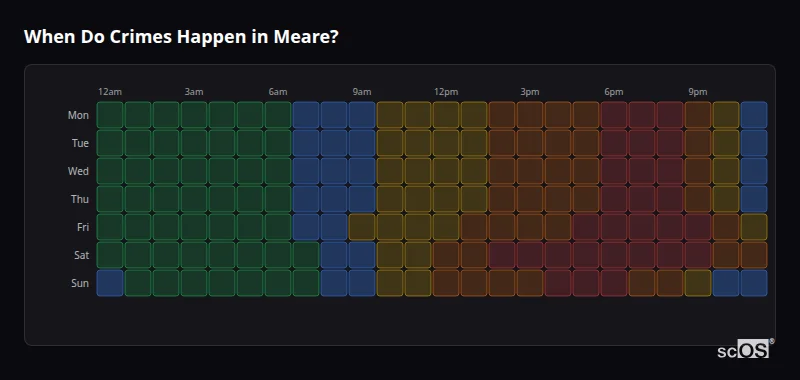Viewport: 800px width, 380px height.
Task: Click the Monday 11pm blue cell
Action: click(x=754, y=115)
